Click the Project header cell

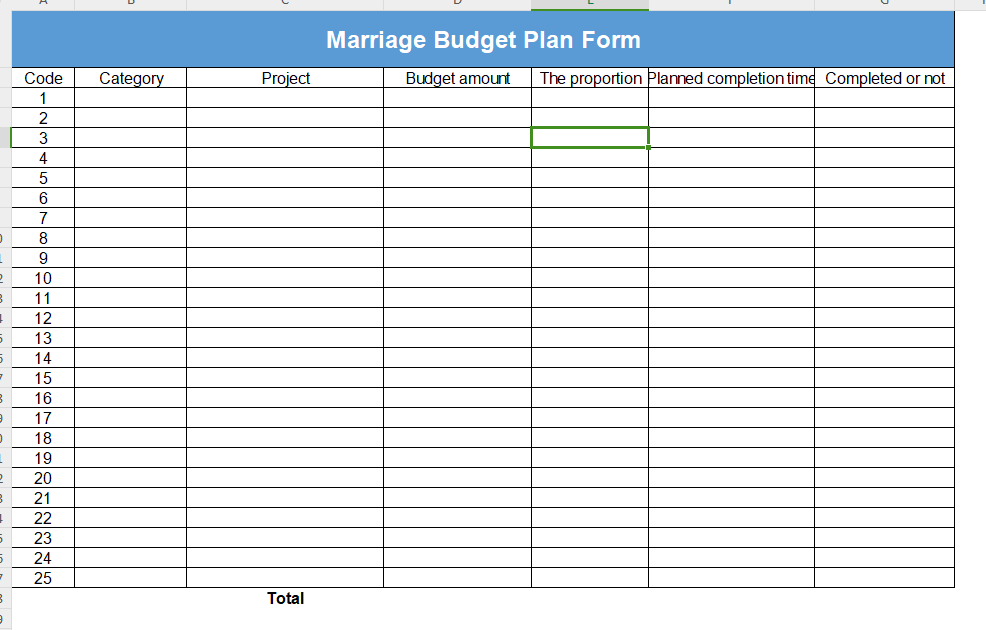point(285,78)
